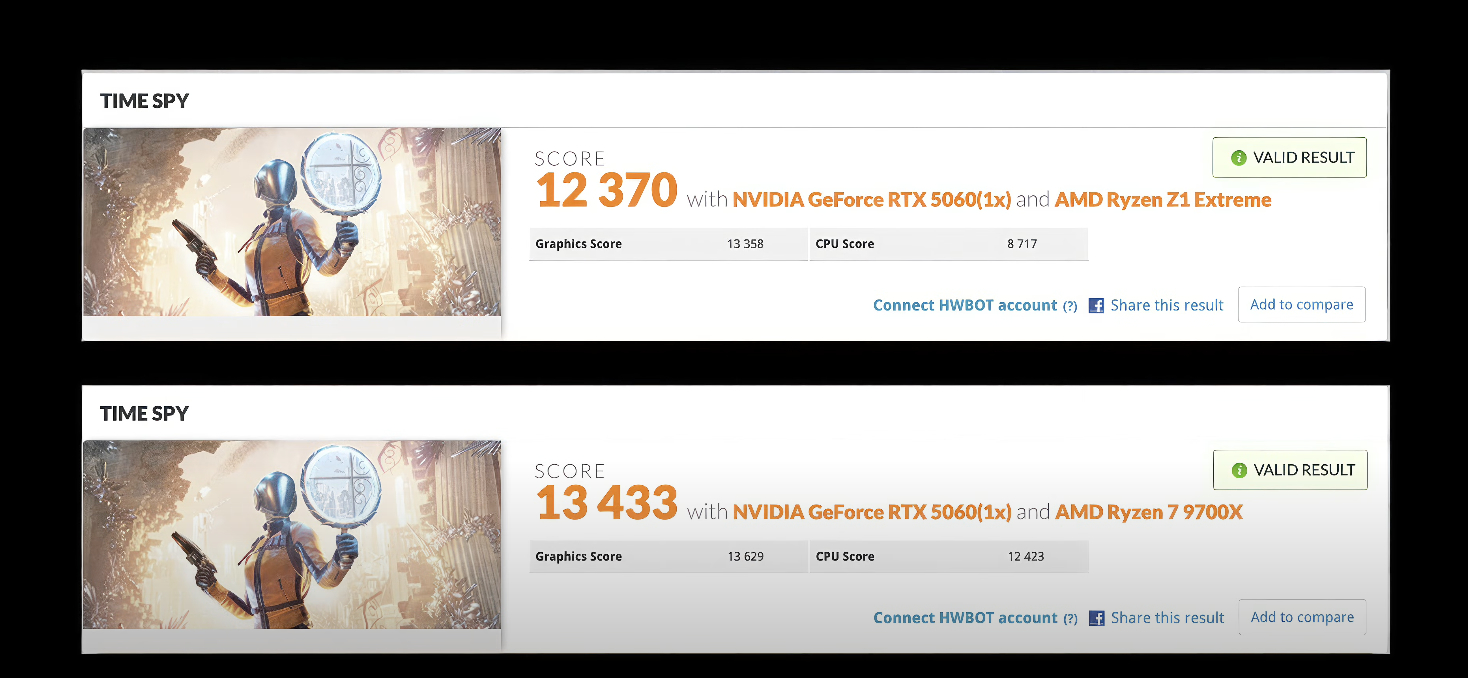Click the green check icon in the 13 433 result
Image resolution: width=1468 pixels, height=678 pixels.
pos(1239,470)
